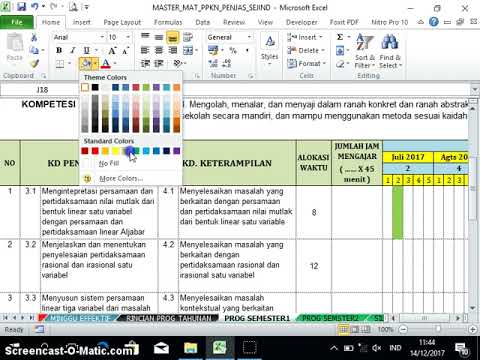
Task: Toggle Align Text Right
Action: [173, 50]
